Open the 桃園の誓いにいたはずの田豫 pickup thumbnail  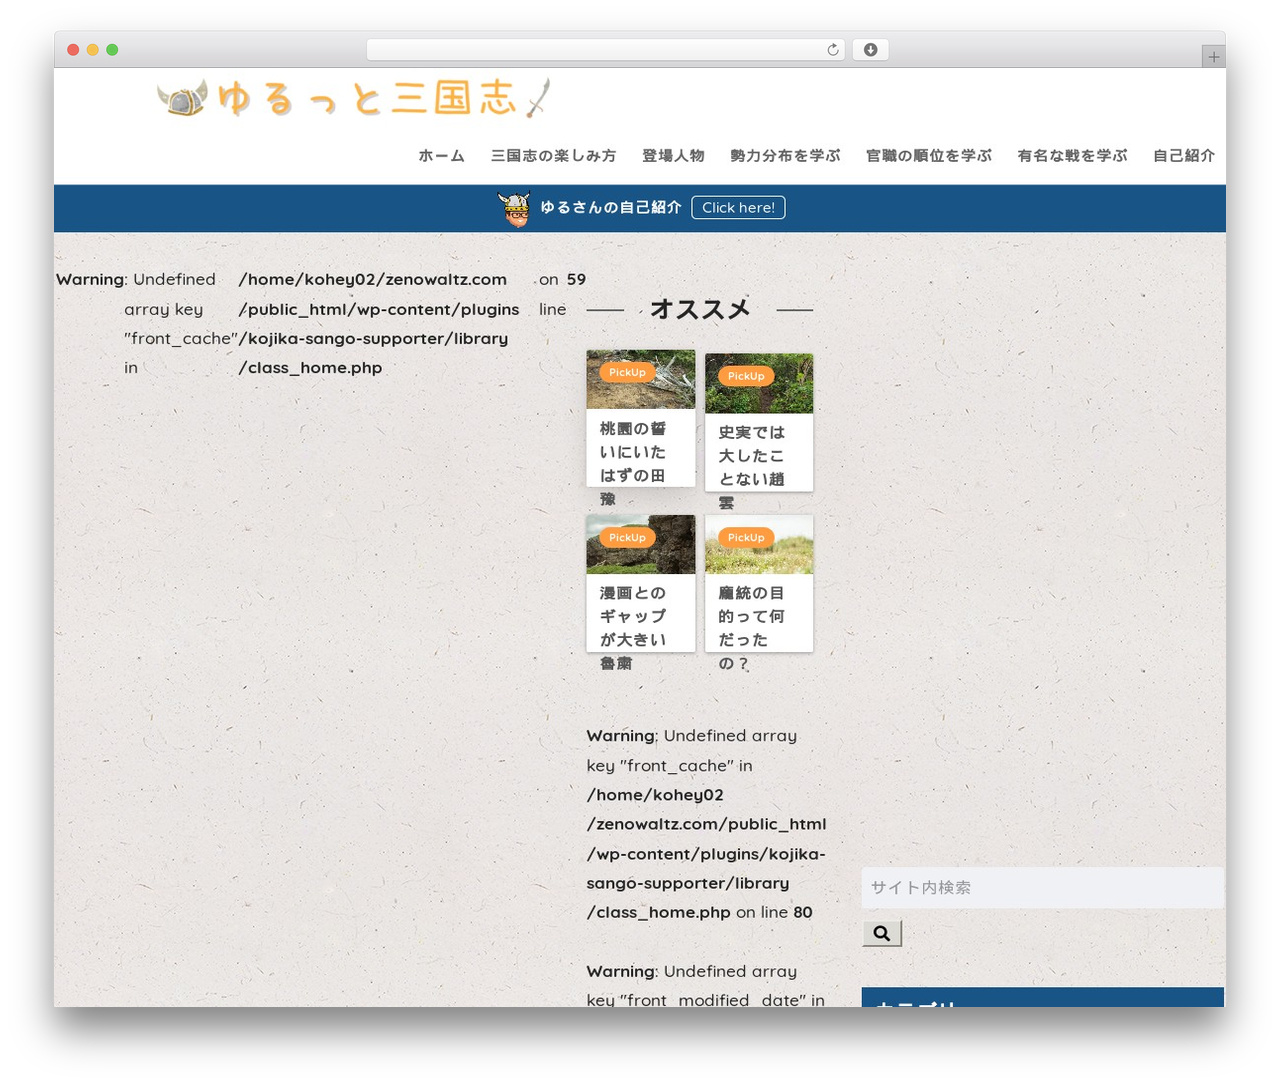pos(641,379)
